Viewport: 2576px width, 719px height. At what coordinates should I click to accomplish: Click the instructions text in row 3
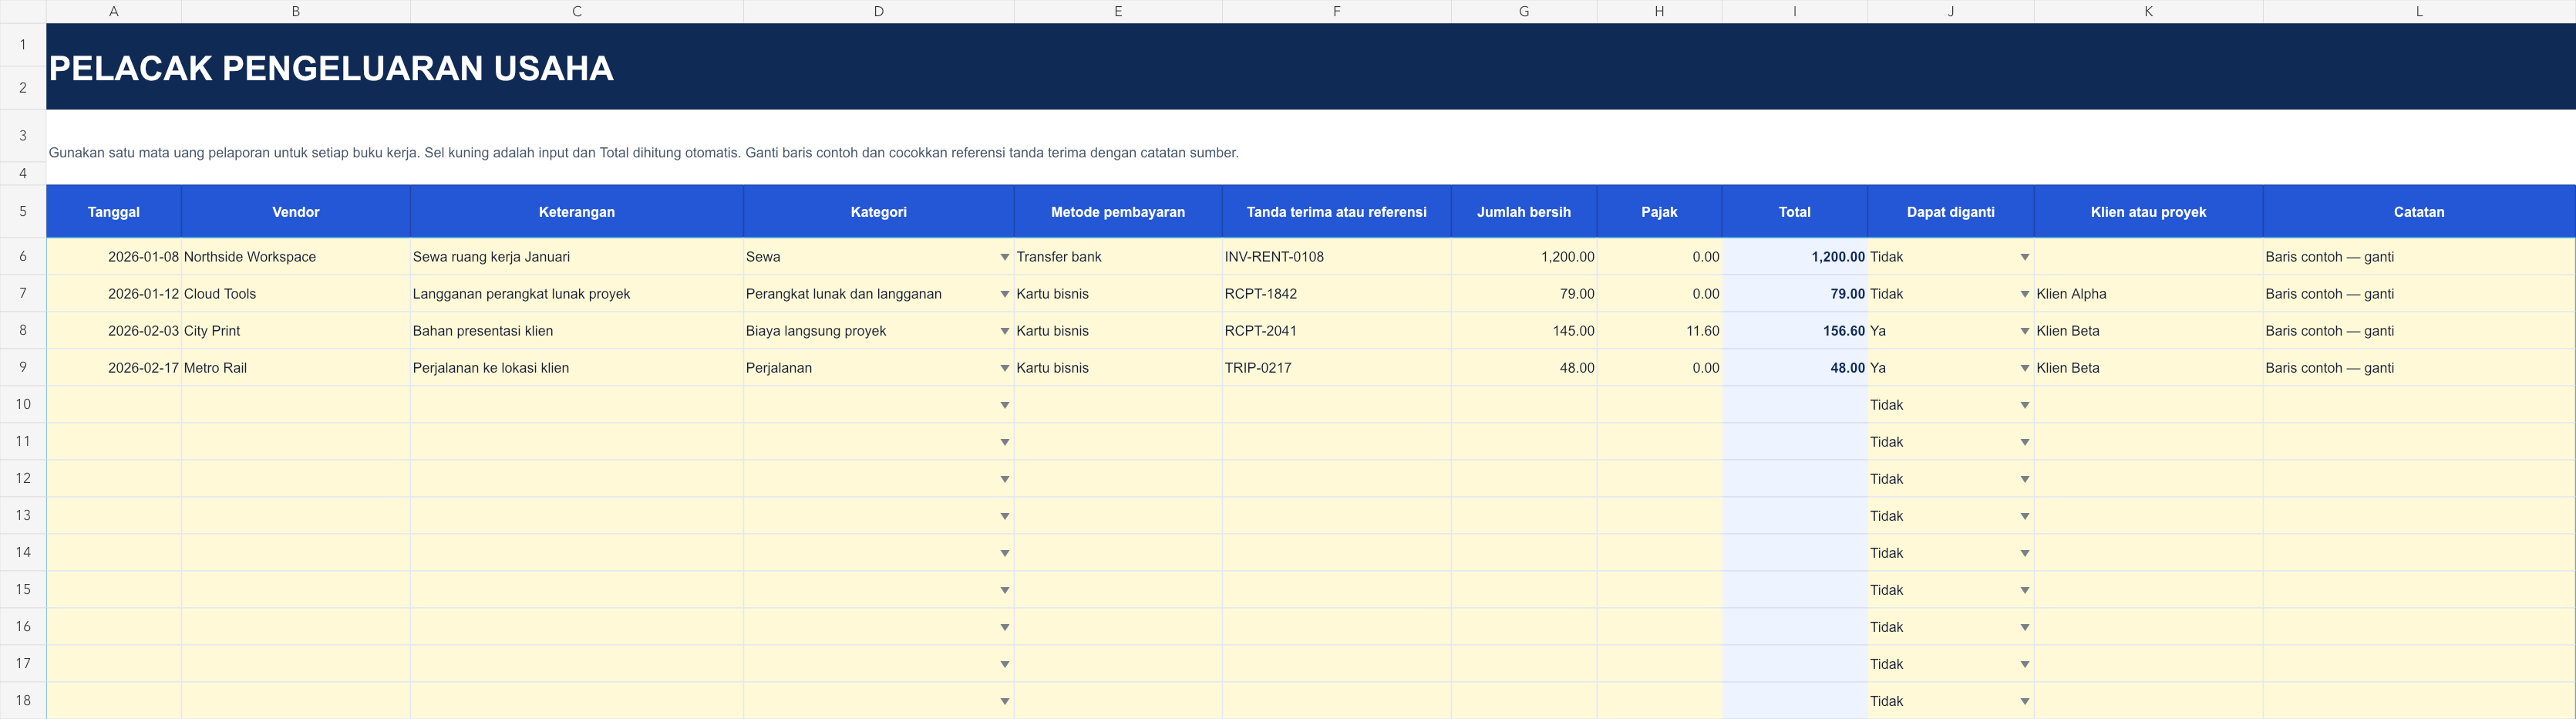click(x=644, y=153)
